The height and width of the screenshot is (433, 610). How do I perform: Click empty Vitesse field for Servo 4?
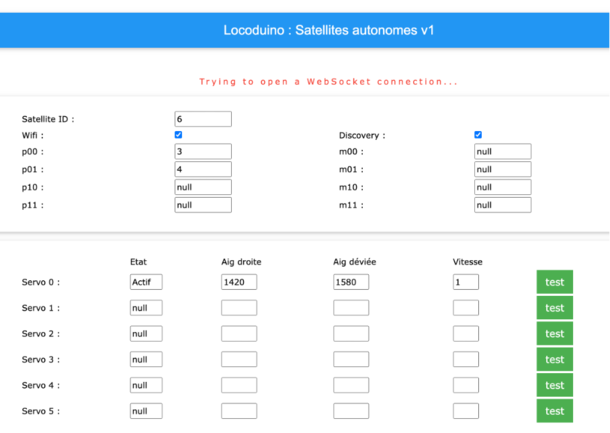click(x=466, y=385)
